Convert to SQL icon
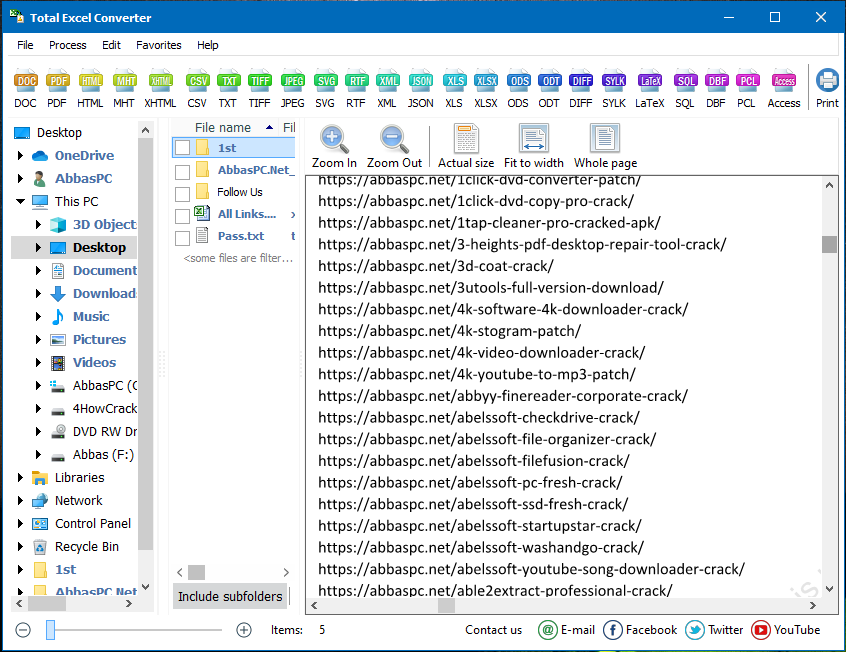This screenshot has width=846, height=652. click(685, 89)
